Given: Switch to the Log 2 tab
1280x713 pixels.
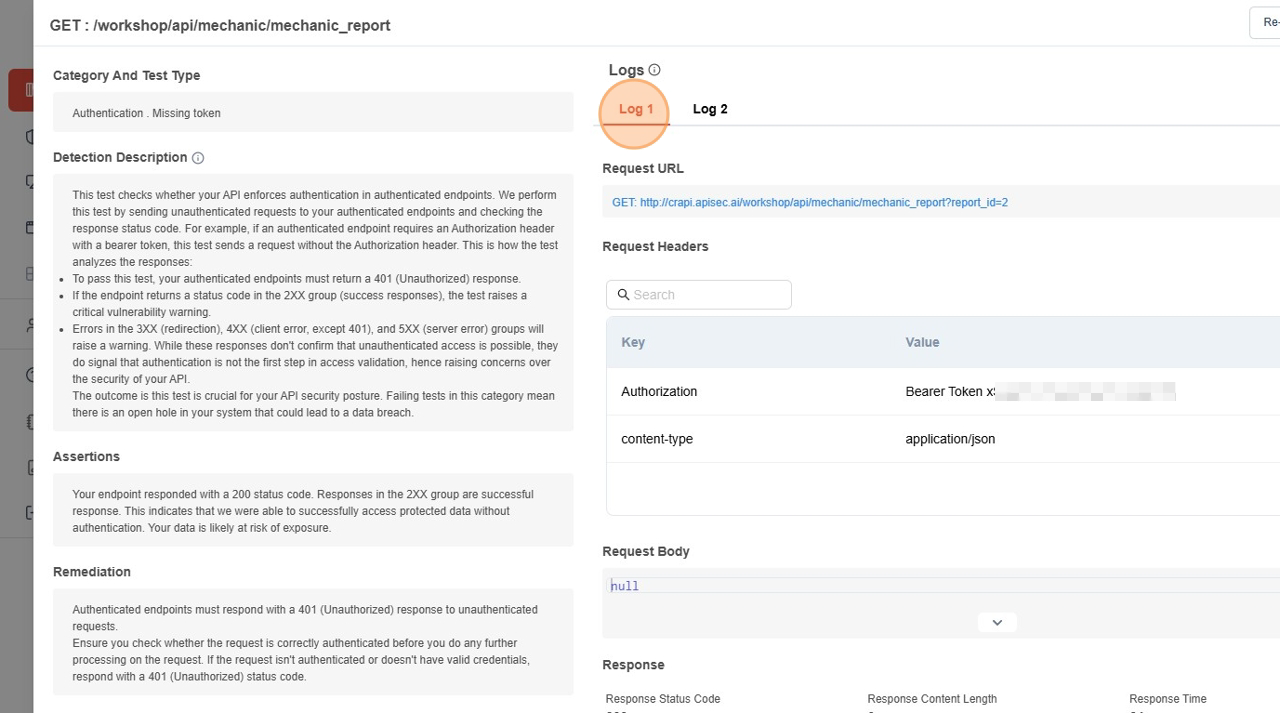Looking at the screenshot, I should click(x=710, y=109).
